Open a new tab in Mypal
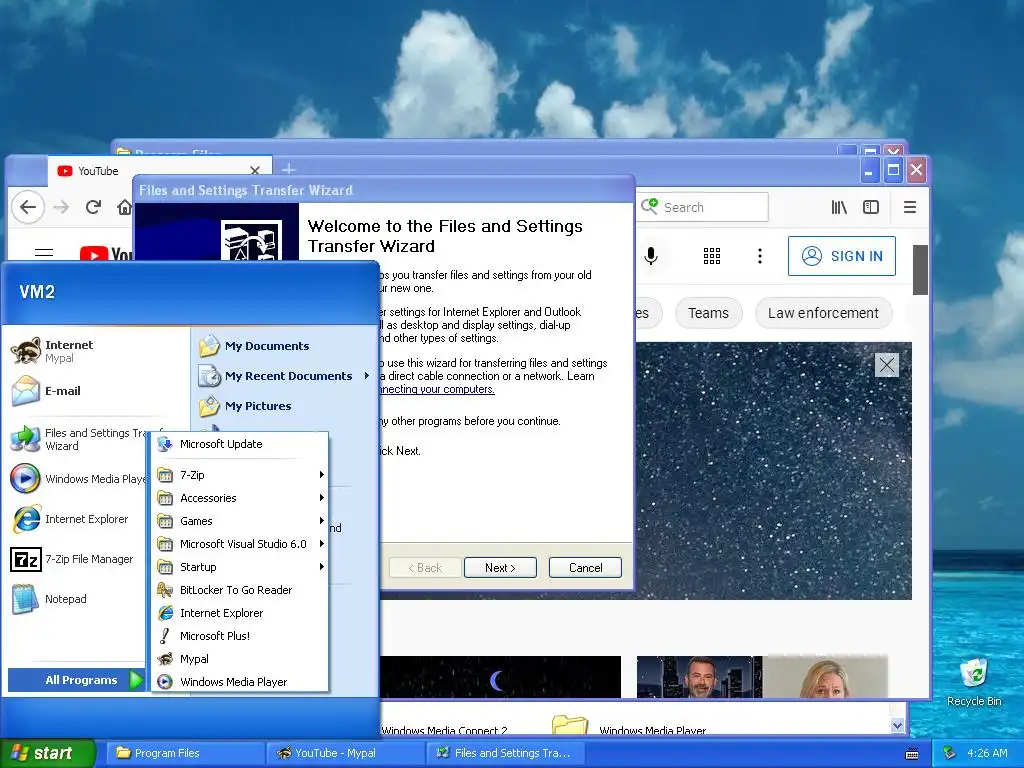 pos(289,170)
